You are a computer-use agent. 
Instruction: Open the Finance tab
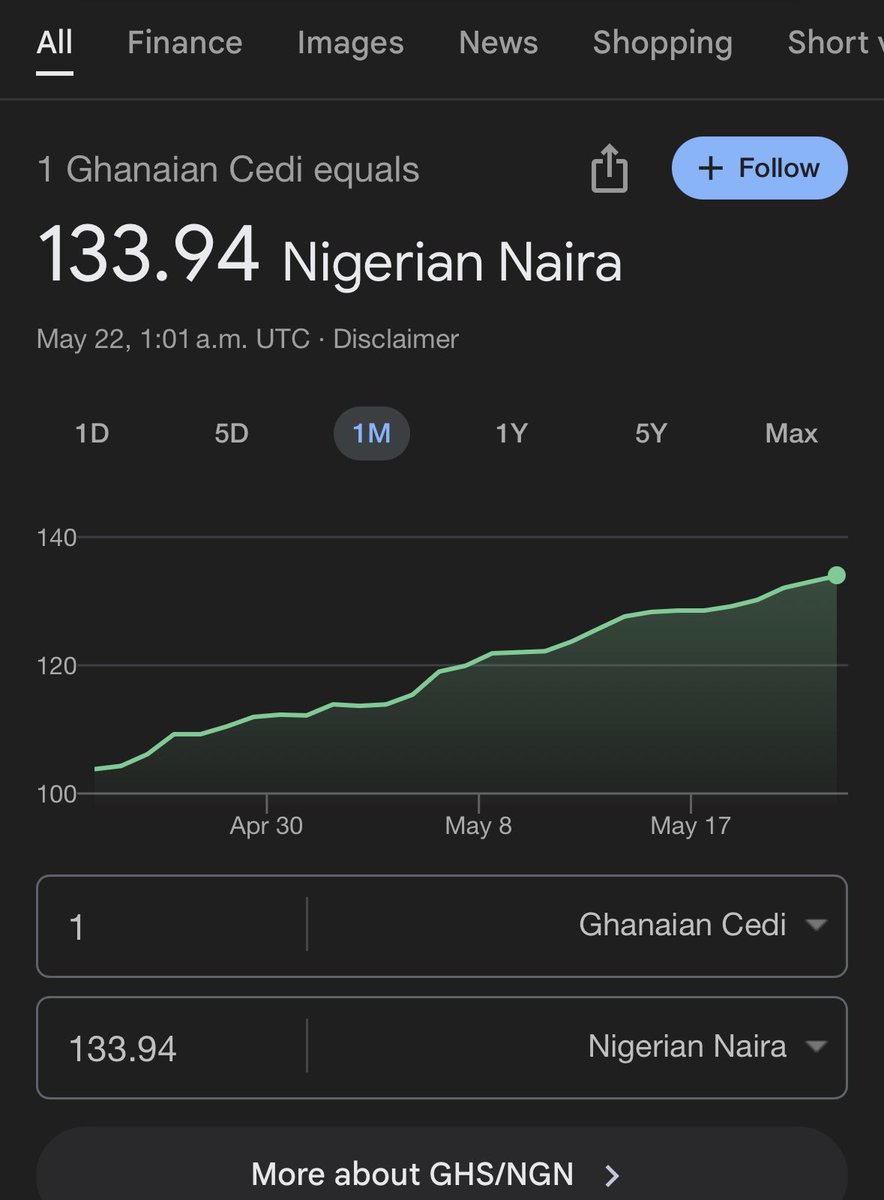(x=185, y=43)
